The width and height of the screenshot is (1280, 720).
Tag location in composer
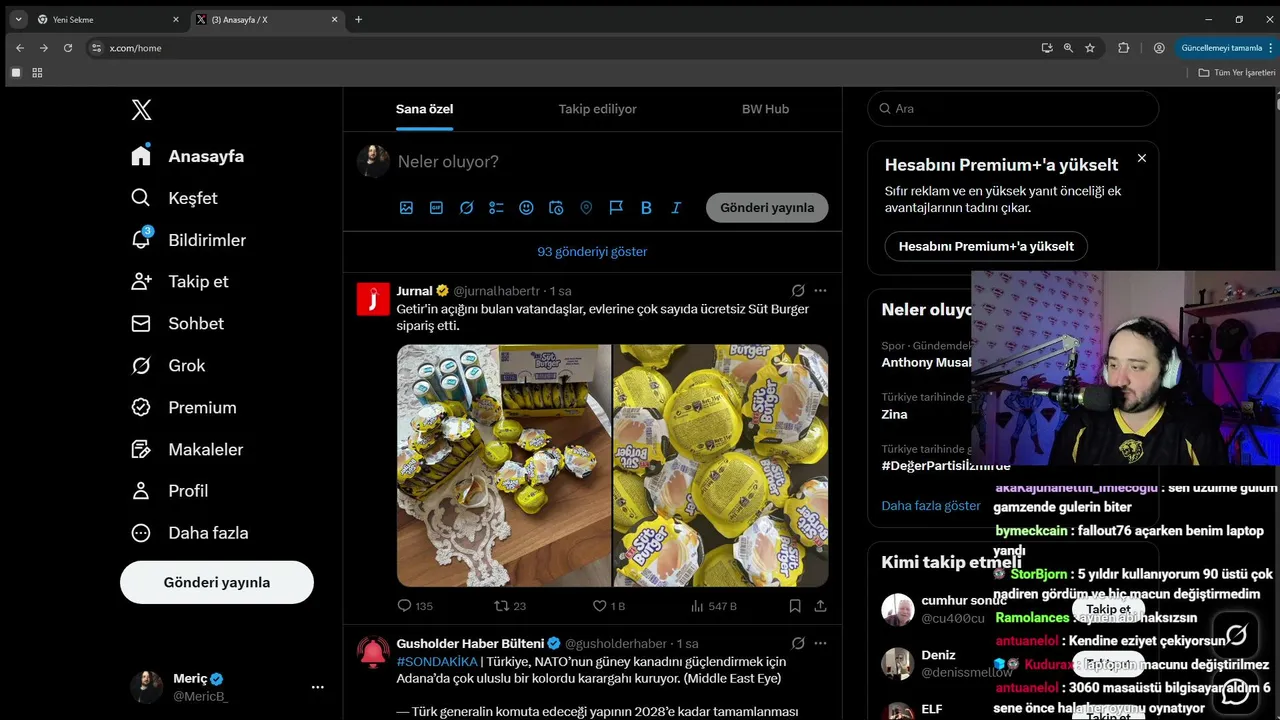pos(586,208)
